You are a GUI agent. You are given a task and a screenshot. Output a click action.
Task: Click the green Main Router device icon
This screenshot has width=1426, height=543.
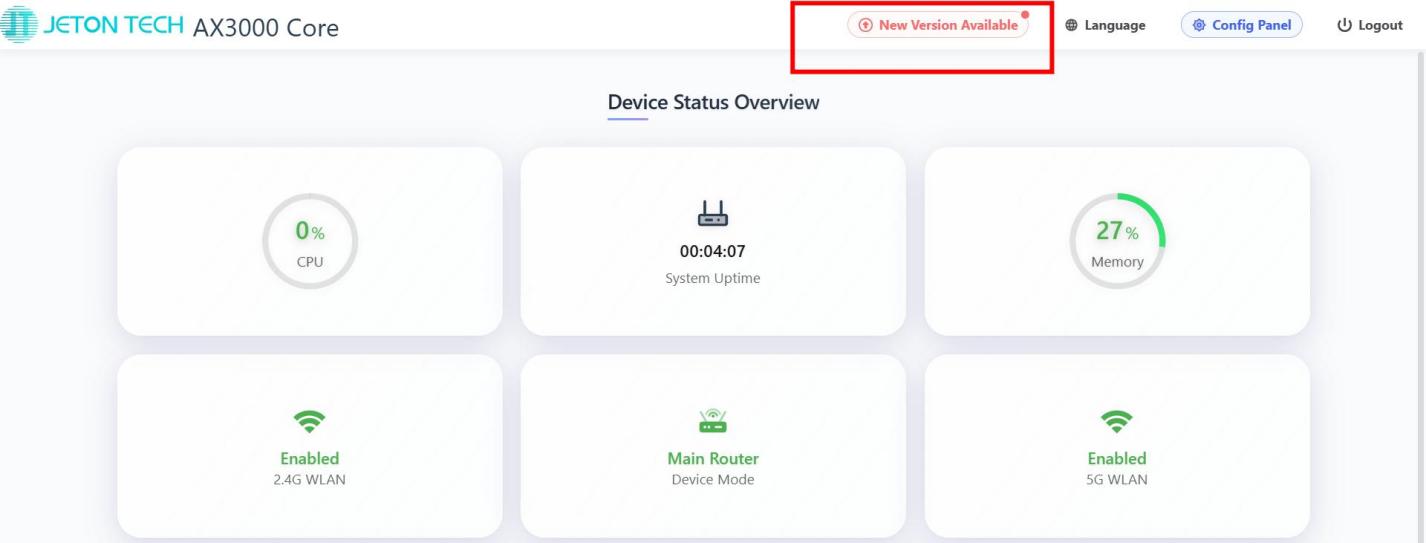pyautogui.click(x=713, y=422)
